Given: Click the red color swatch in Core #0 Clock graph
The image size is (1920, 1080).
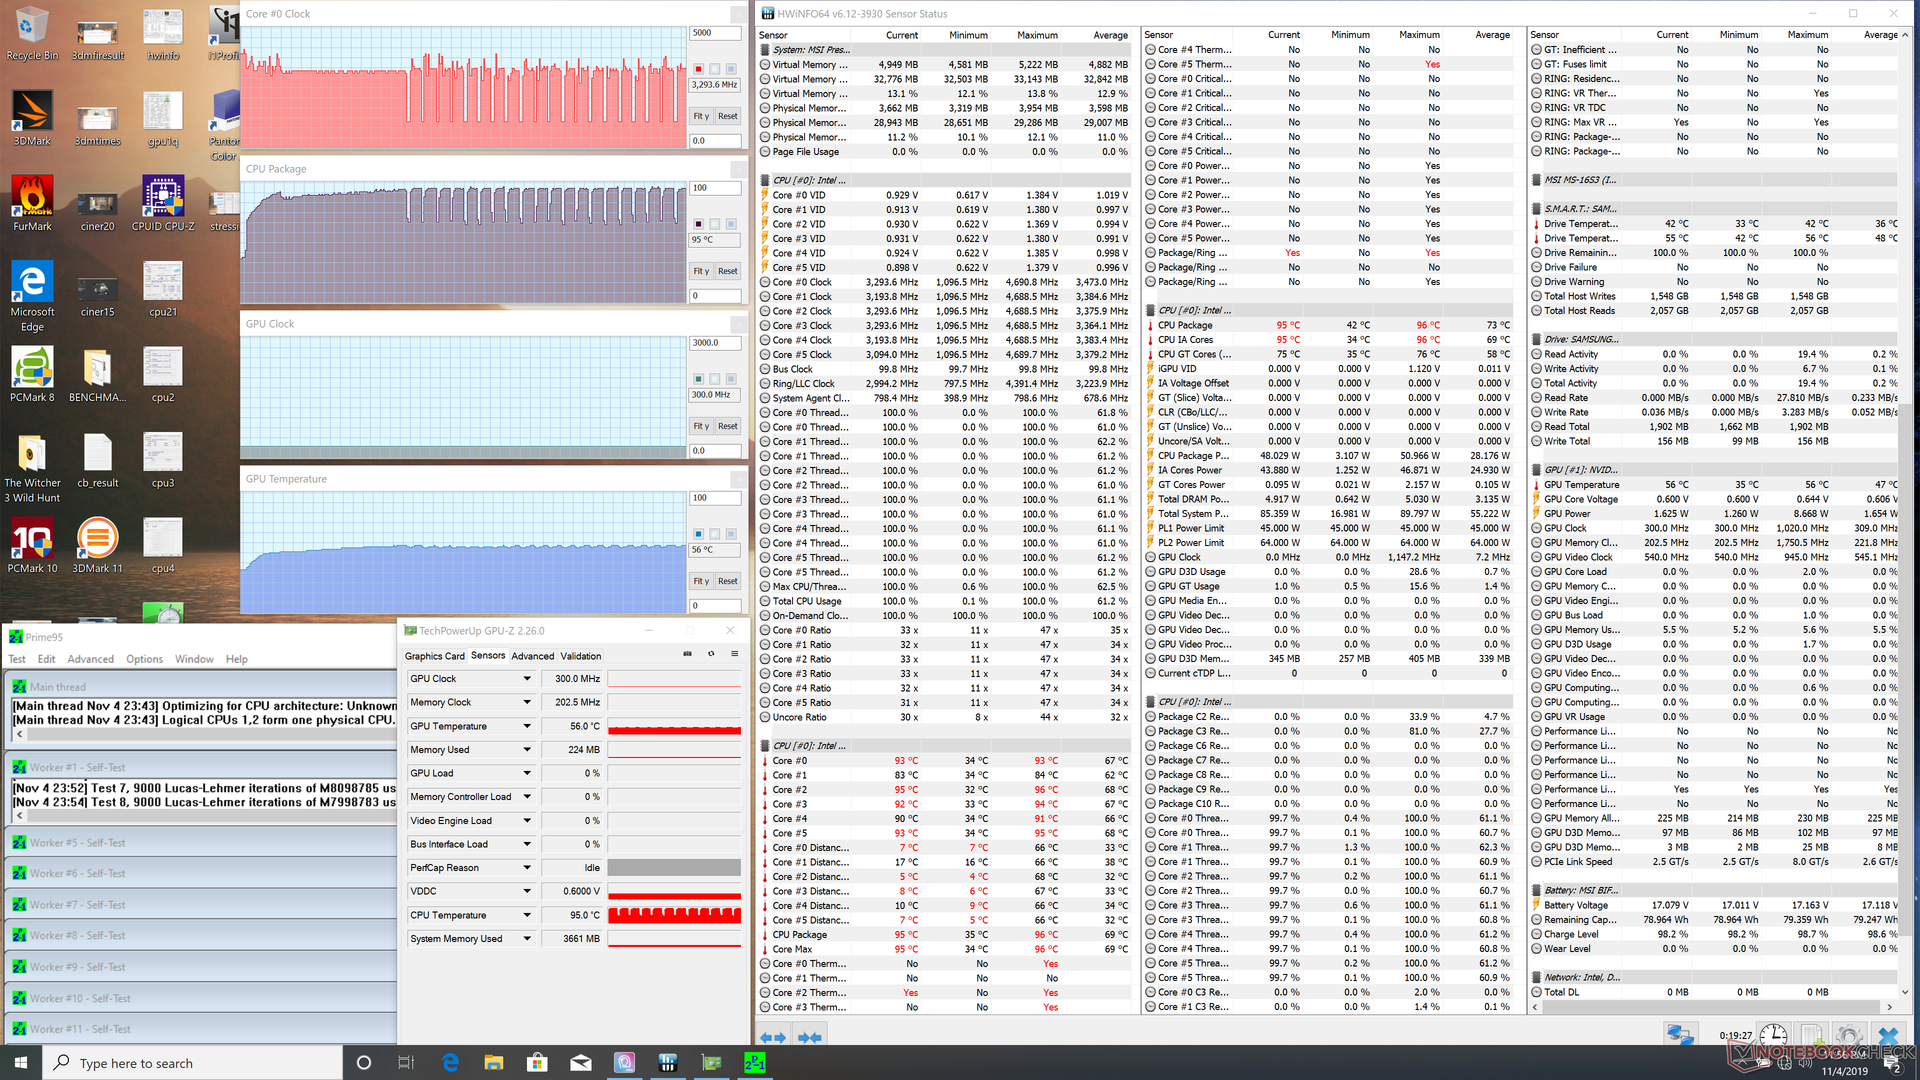Looking at the screenshot, I should 698,69.
